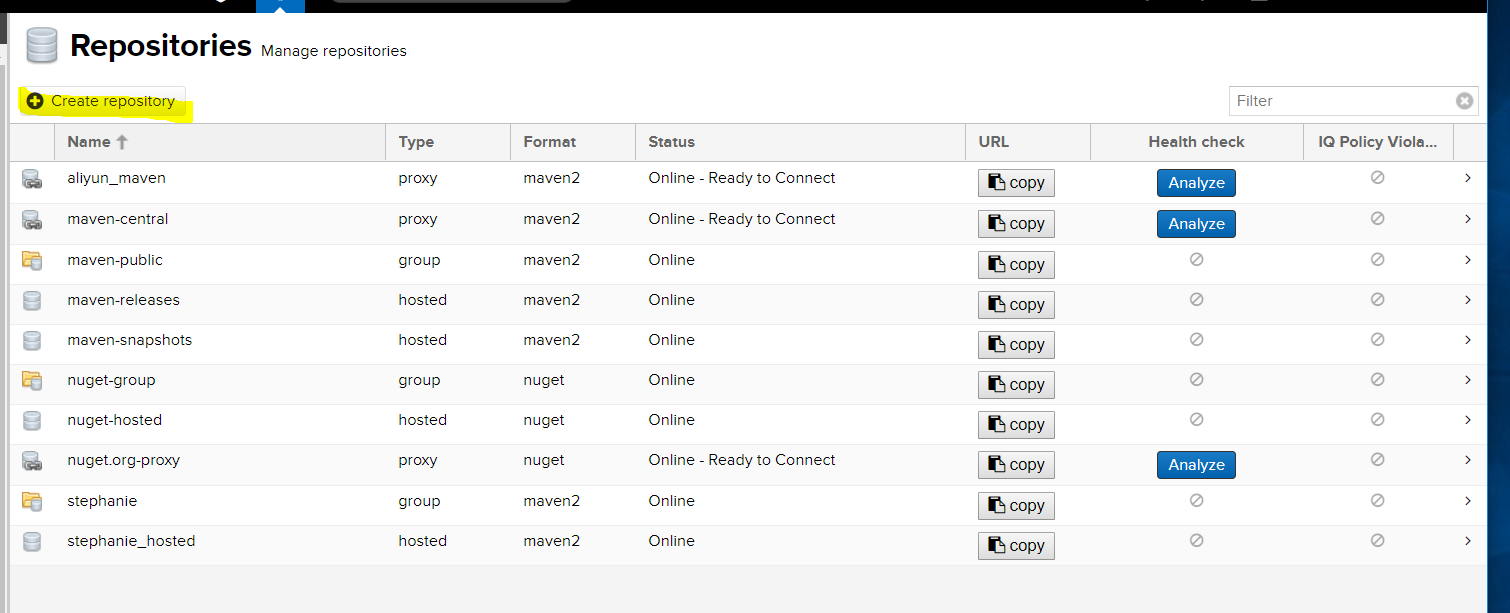Screen dimensions: 1510x613
Task: Click the nuget-hosted health check unavailable icon
Action: [x=1196, y=419]
